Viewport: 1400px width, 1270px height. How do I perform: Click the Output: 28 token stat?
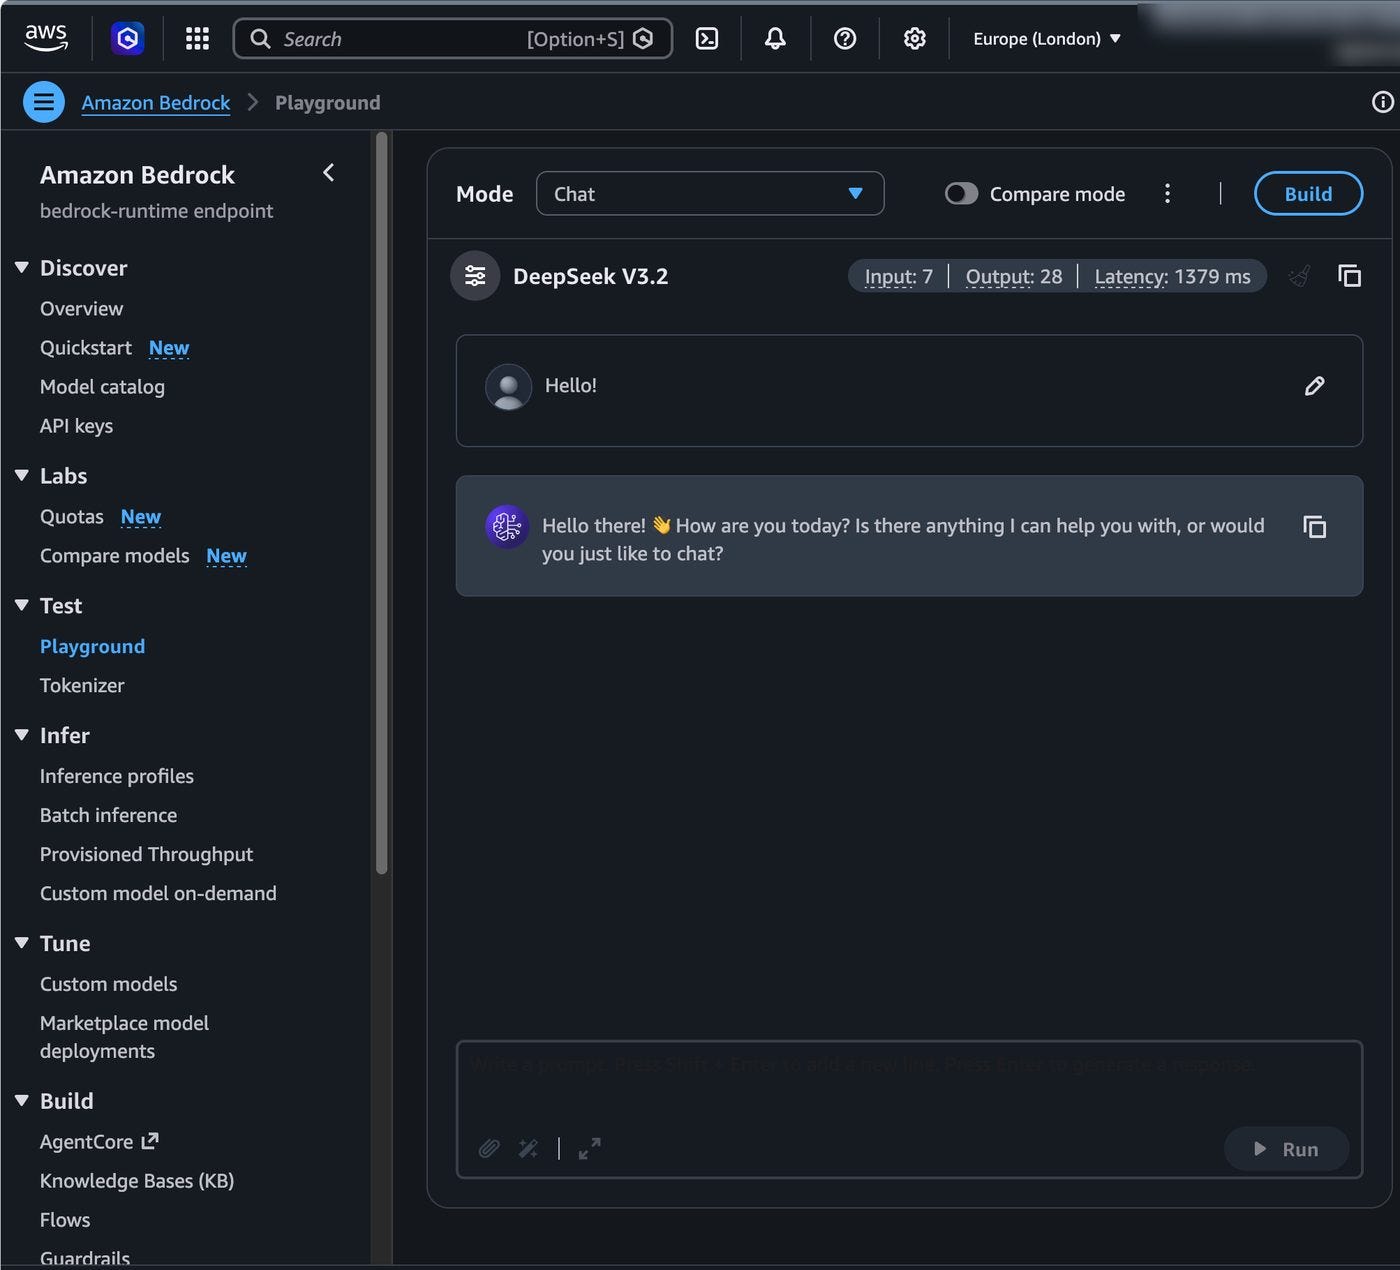click(1014, 277)
